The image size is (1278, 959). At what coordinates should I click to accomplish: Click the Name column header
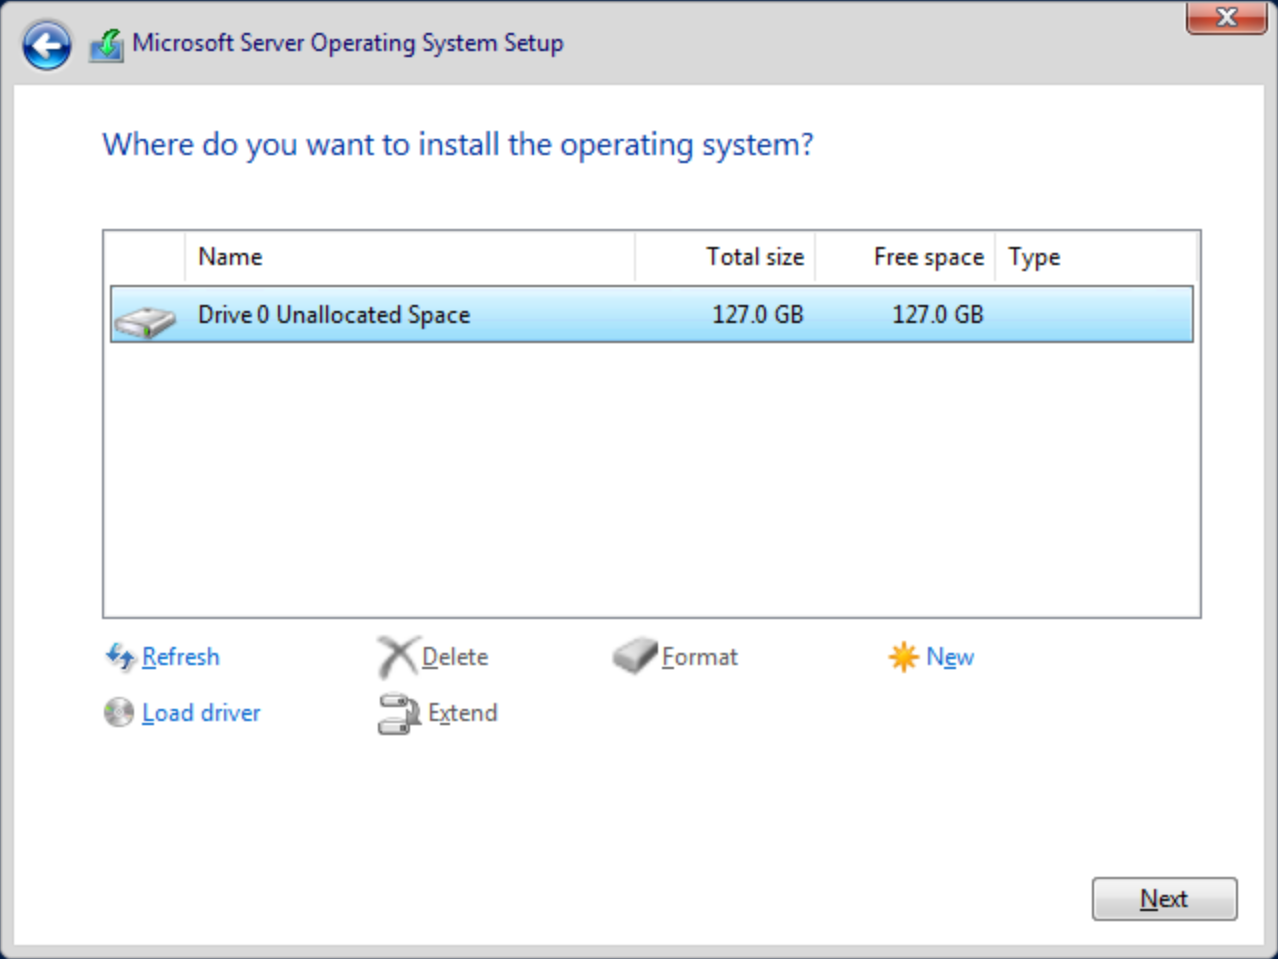click(230, 257)
